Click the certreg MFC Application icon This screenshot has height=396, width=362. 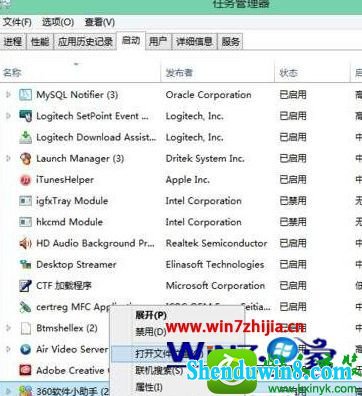pos(25,307)
